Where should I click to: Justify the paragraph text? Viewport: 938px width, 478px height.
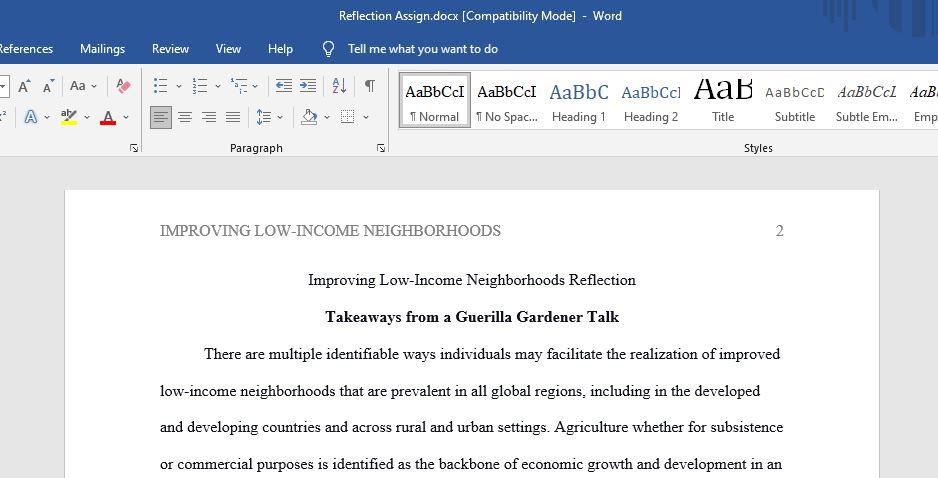tap(233, 117)
